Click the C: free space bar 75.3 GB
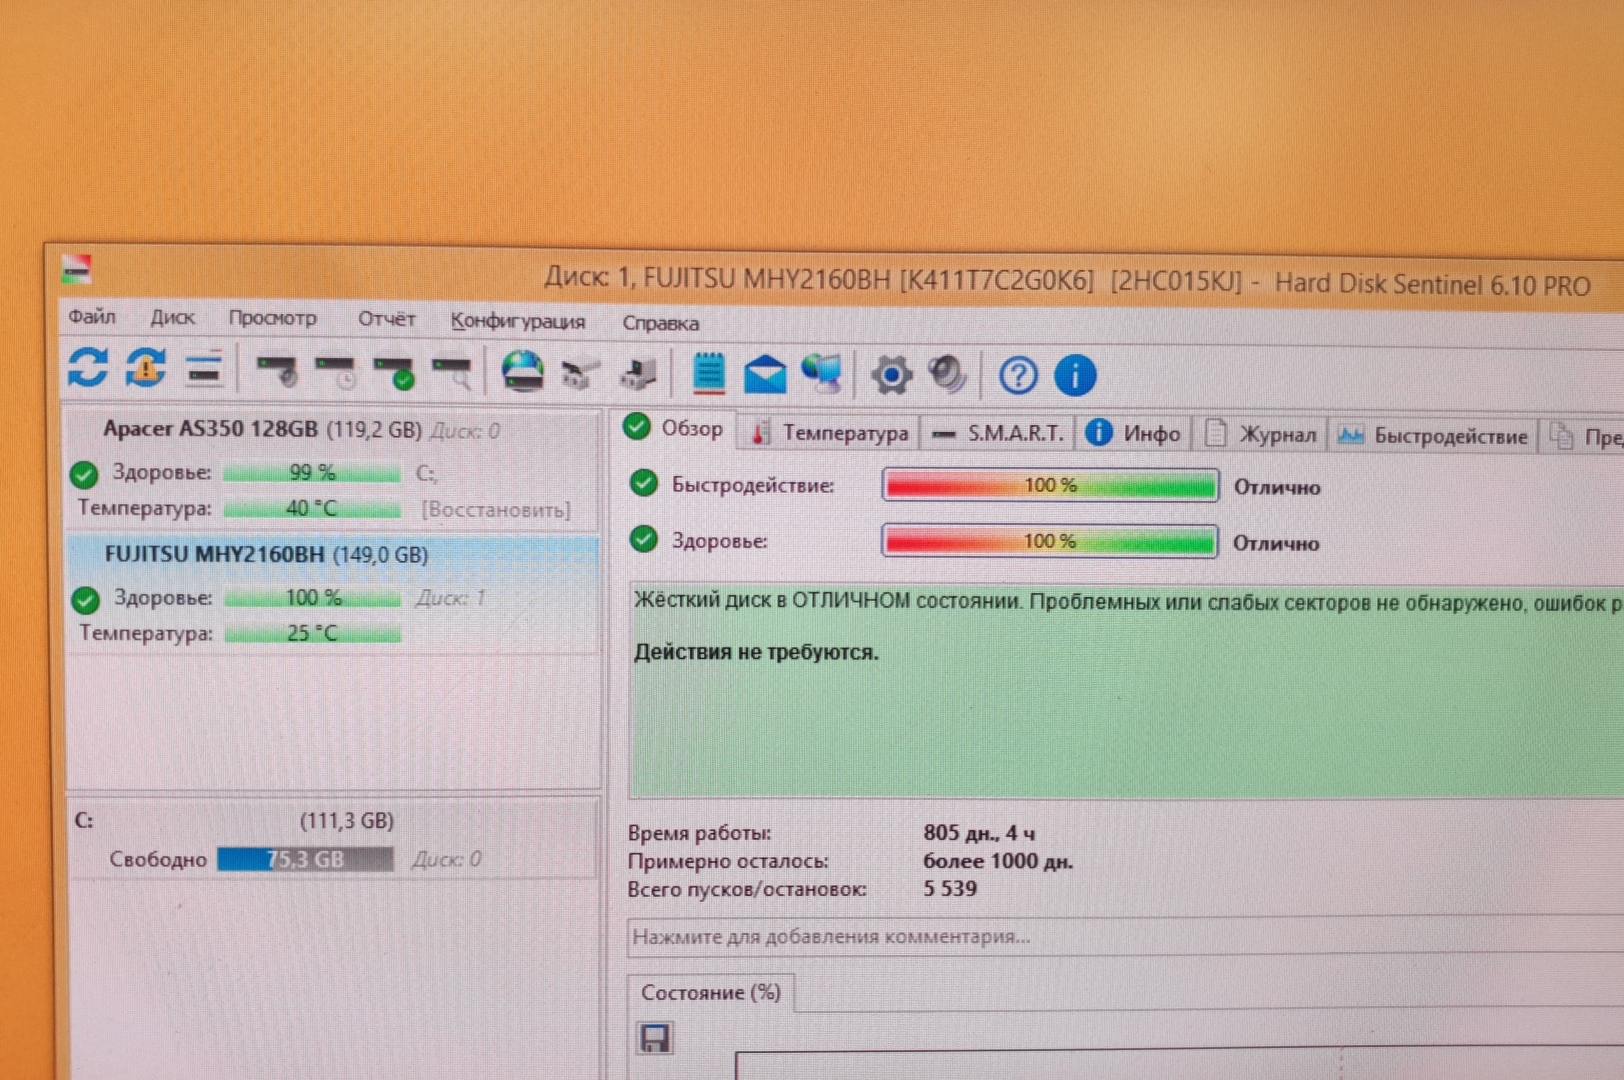This screenshot has height=1080, width=1624. tap(305, 859)
